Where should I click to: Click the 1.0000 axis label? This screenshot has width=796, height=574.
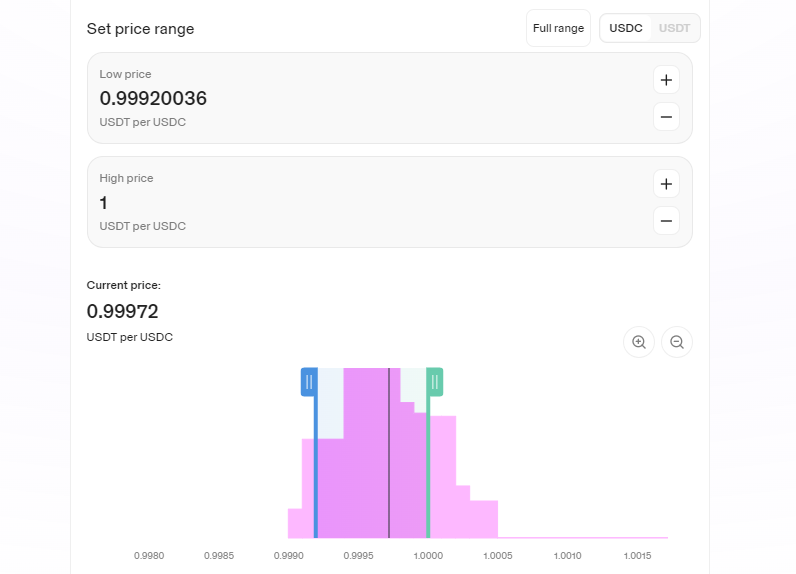428,556
